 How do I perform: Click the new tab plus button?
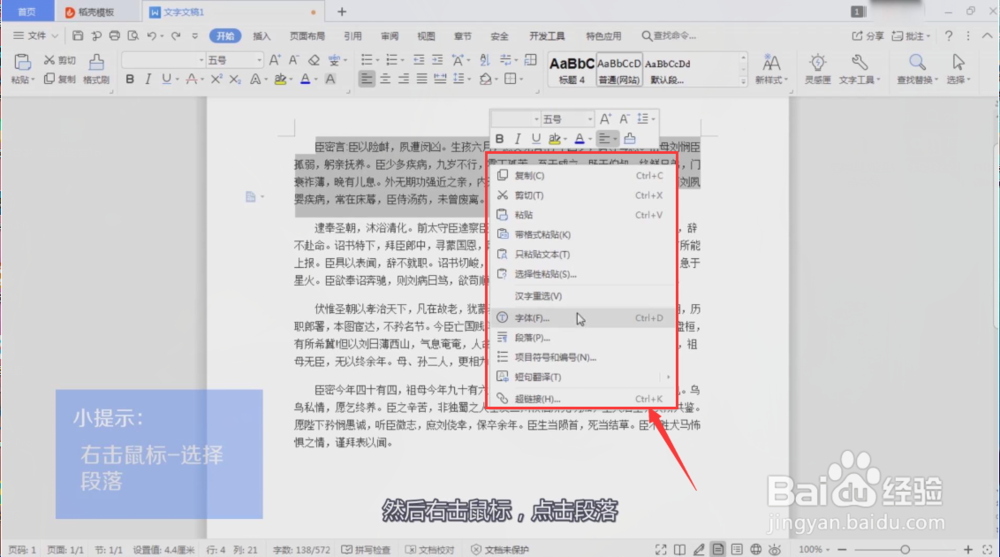point(342,11)
